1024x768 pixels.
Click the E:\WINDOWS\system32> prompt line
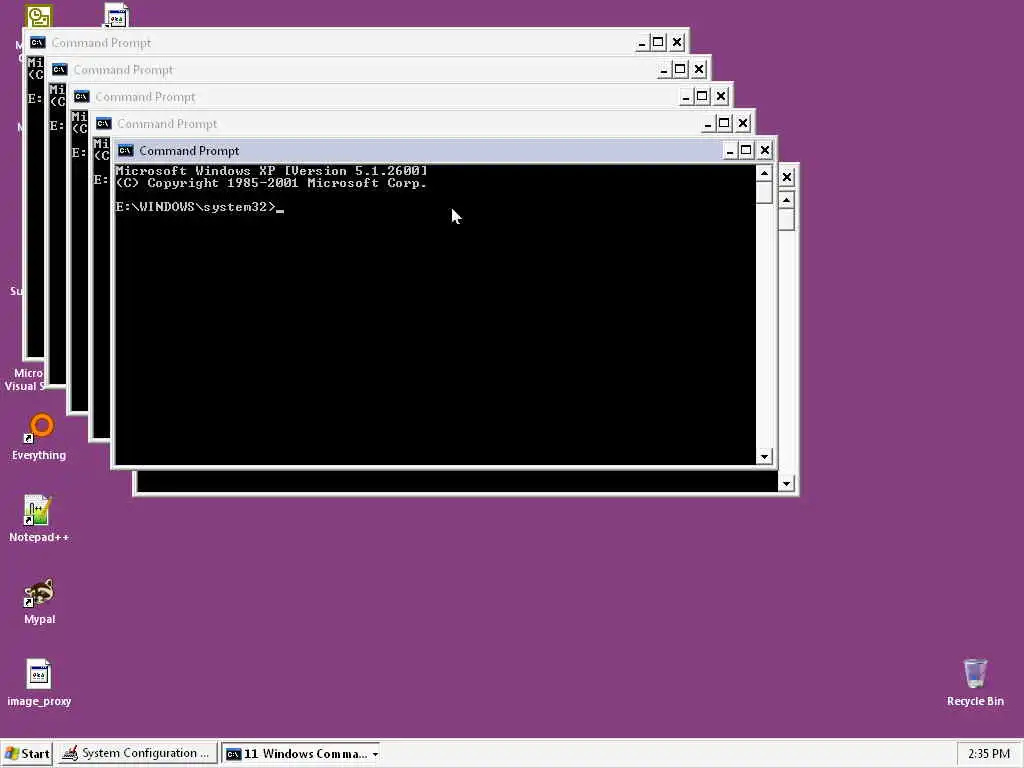[x=199, y=207]
